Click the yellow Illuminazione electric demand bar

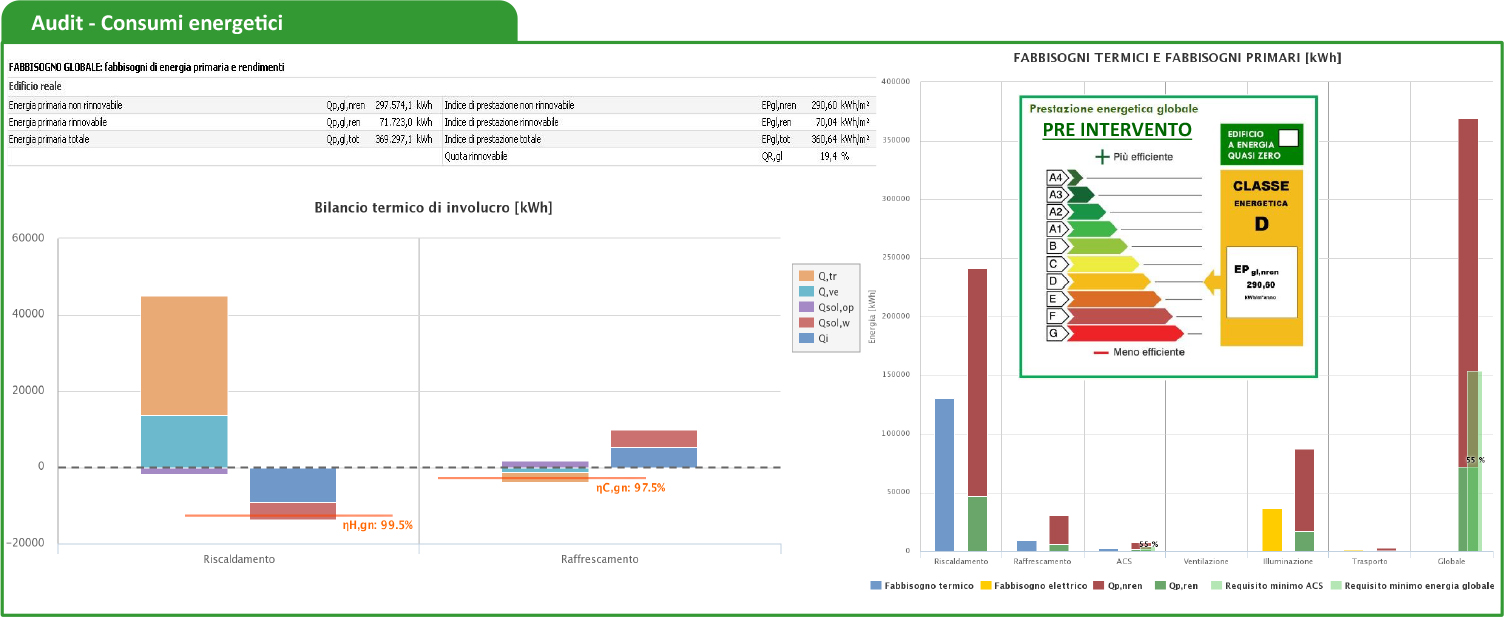click(1272, 530)
